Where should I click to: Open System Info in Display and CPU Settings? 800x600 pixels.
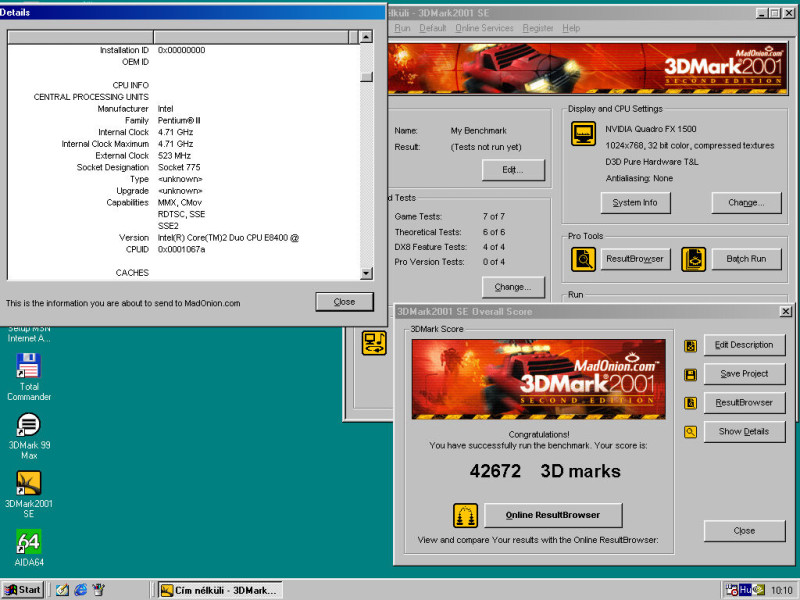tap(635, 203)
